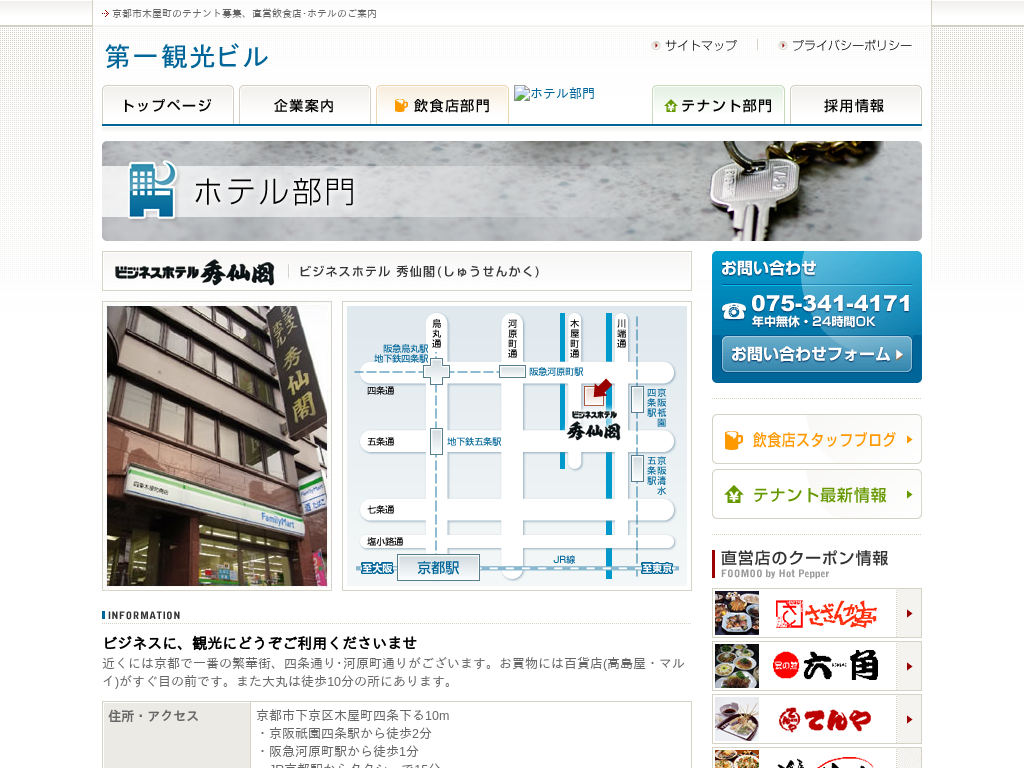This screenshot has height=768, width=1024.
Task: Click the 075-341-4171 phone number
Action: click(831, 303)
